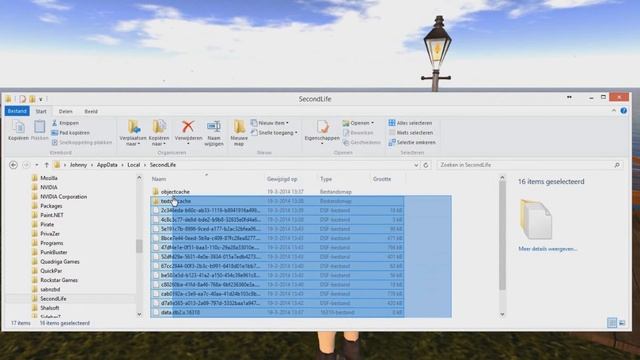Click the navigation pane scroll down arrow

click(x=139, y=314)
